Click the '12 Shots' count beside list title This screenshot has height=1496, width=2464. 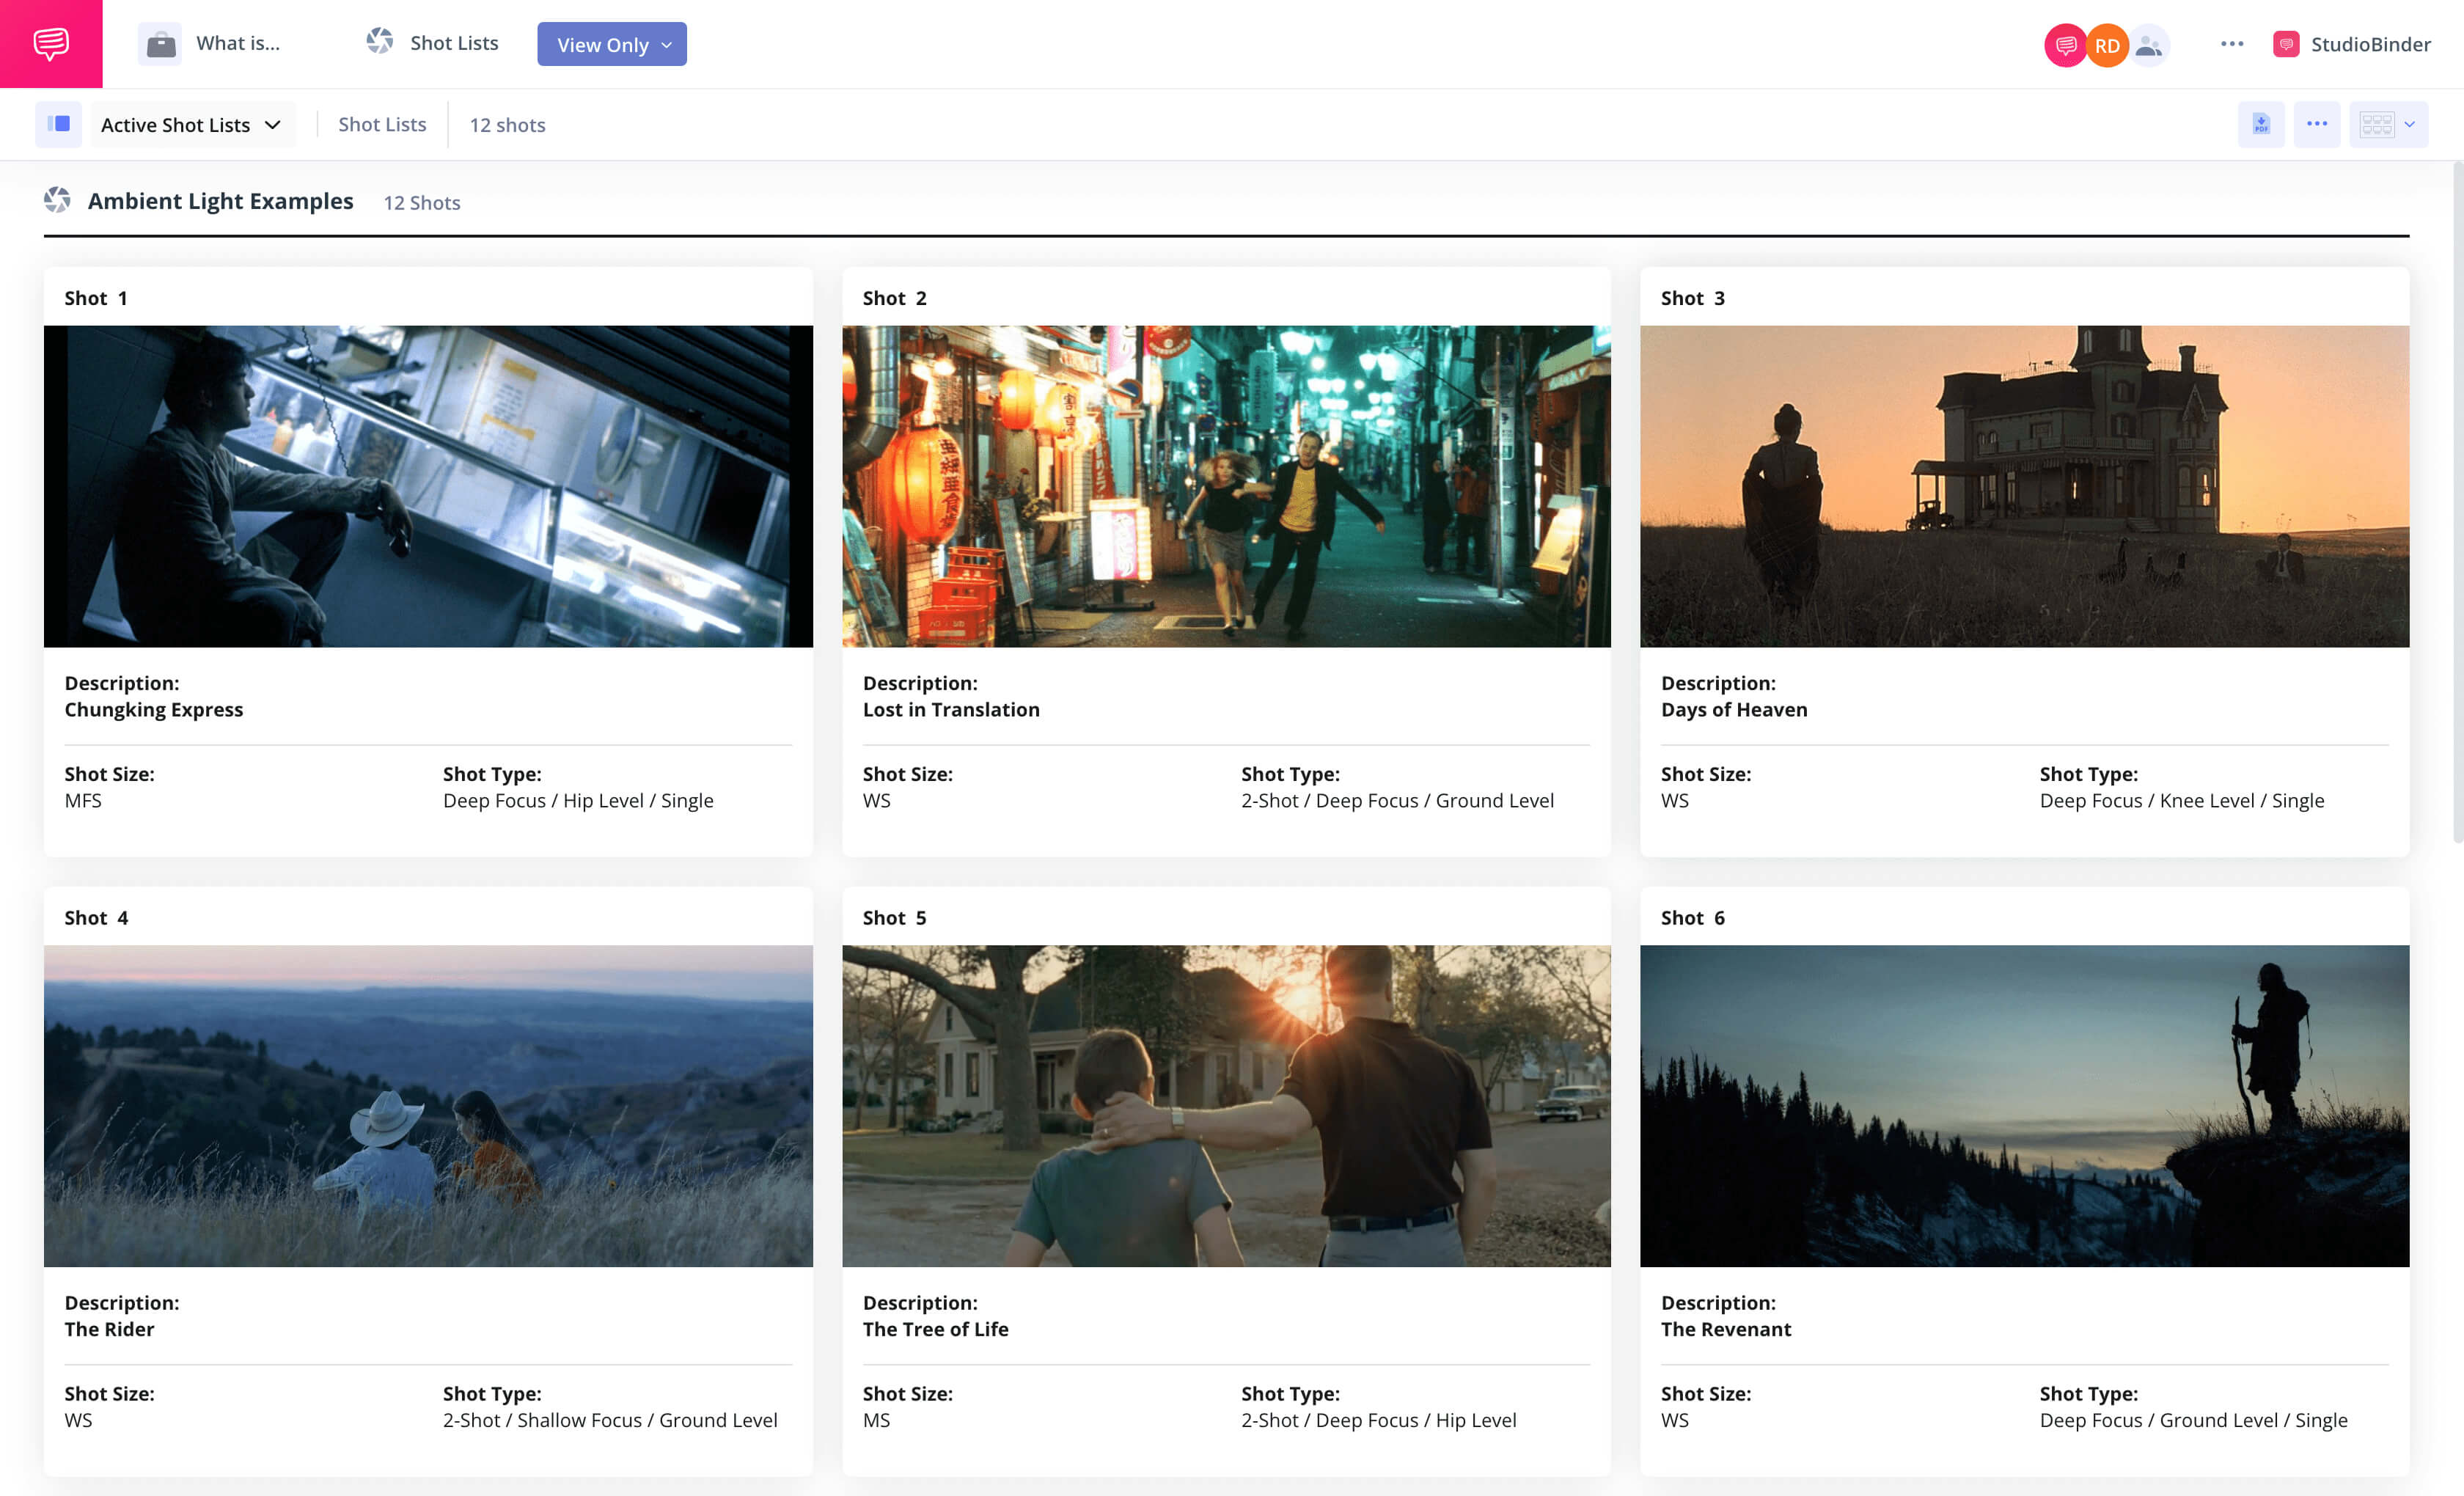click(422, 202)
